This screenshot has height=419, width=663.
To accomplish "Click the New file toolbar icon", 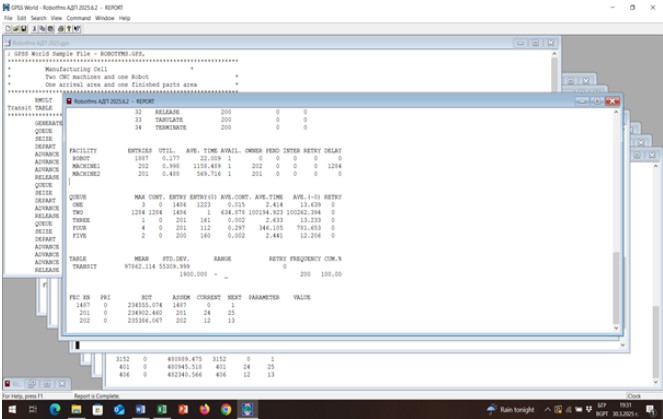I will point(6,29).
